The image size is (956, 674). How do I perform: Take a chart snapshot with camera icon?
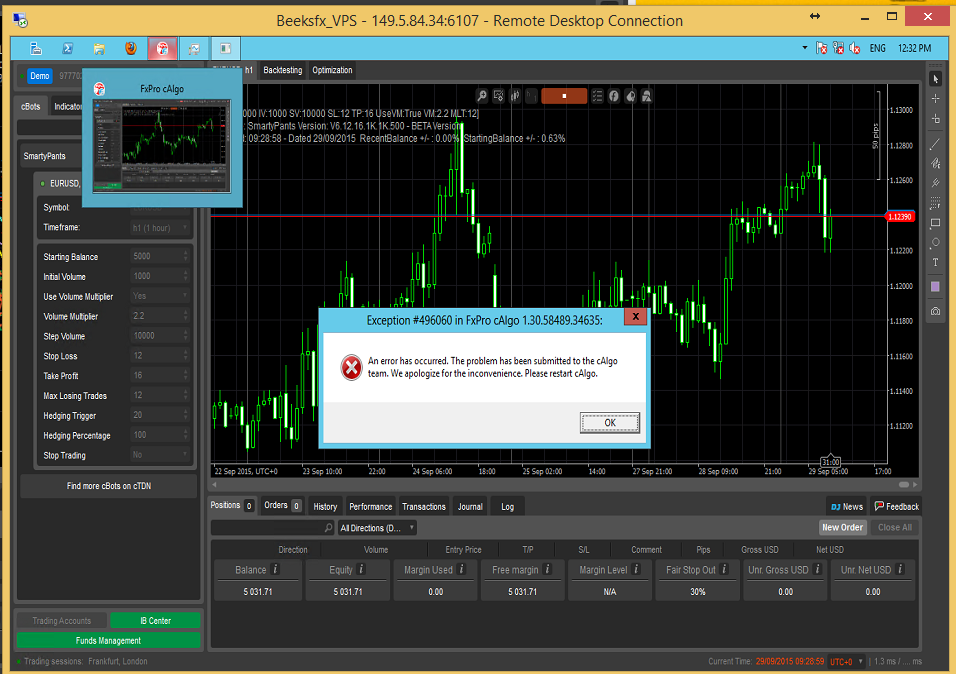click(x=935, y=311)
